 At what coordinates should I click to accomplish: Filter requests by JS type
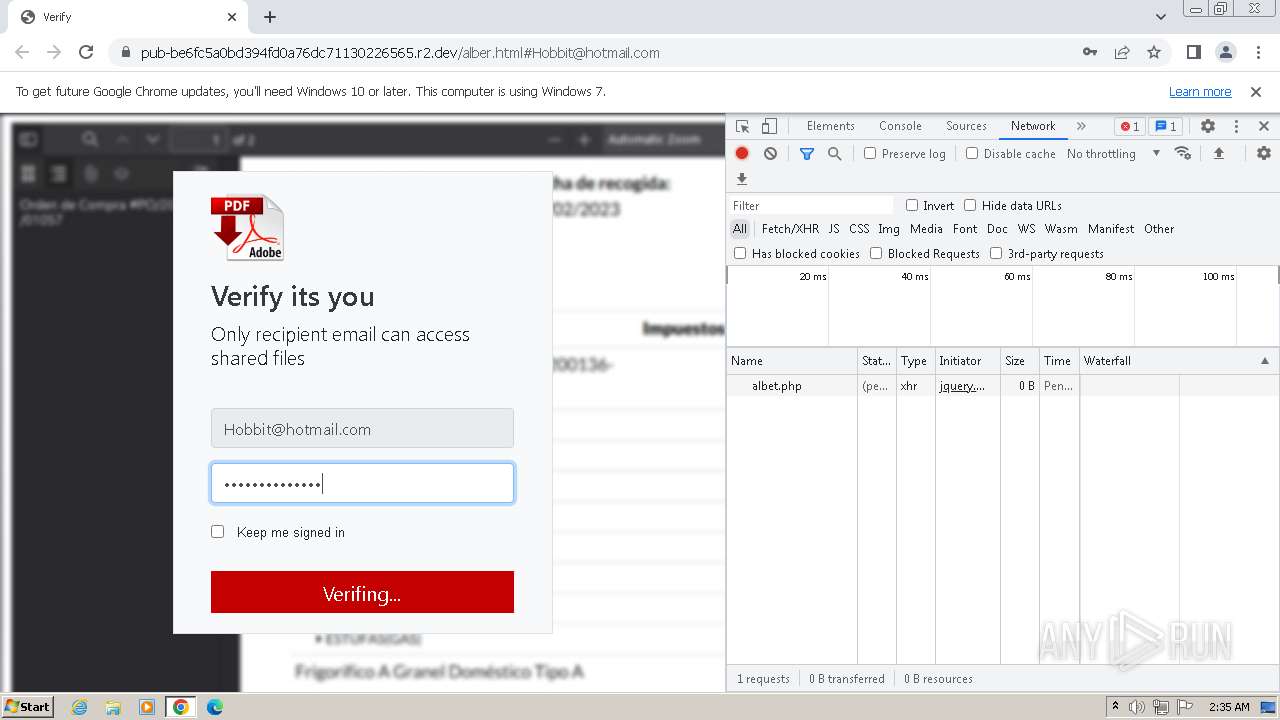(834, 229)
